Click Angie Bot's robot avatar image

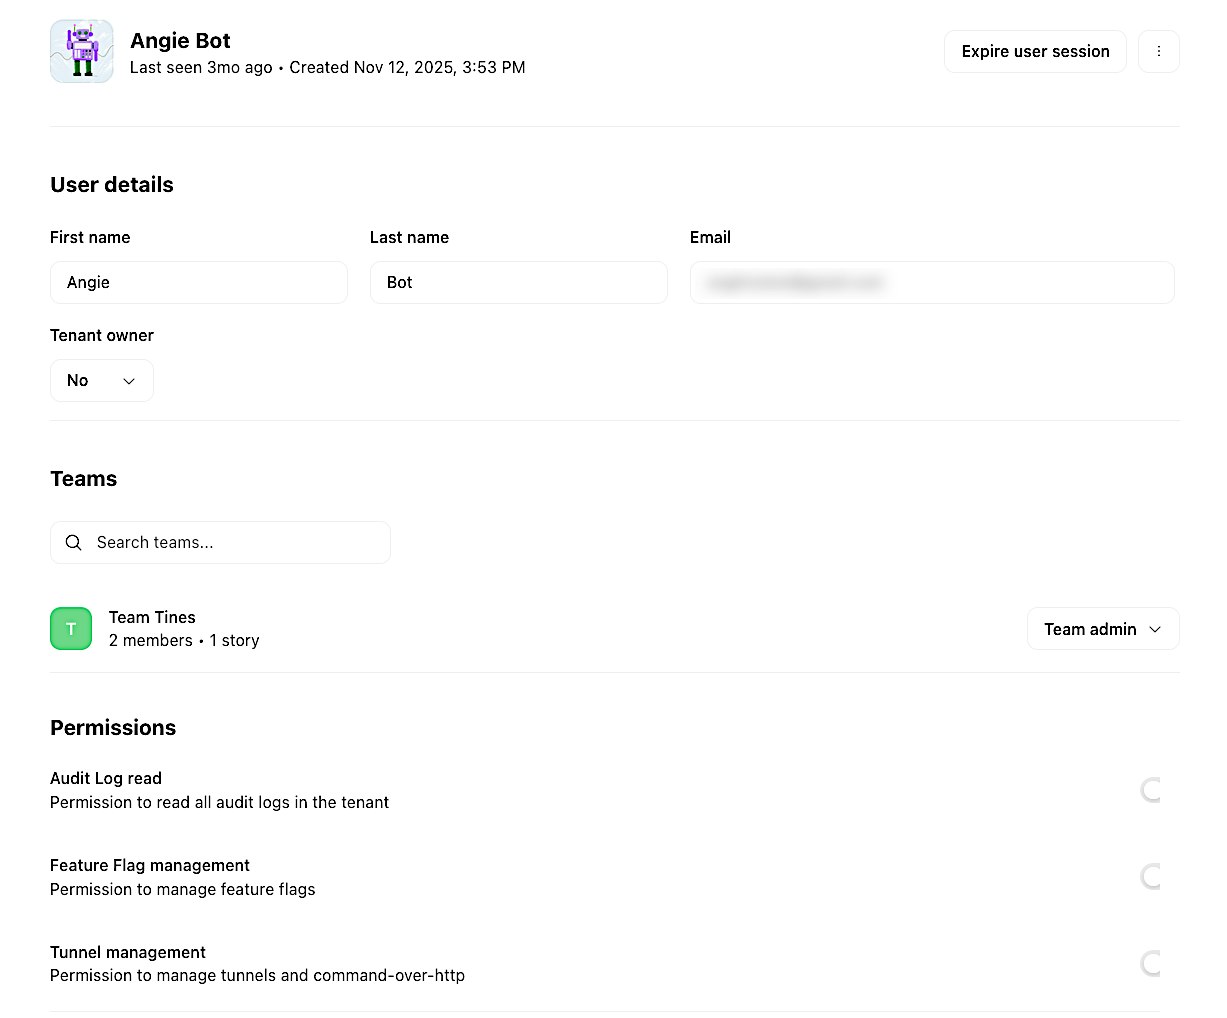(82, 51)
